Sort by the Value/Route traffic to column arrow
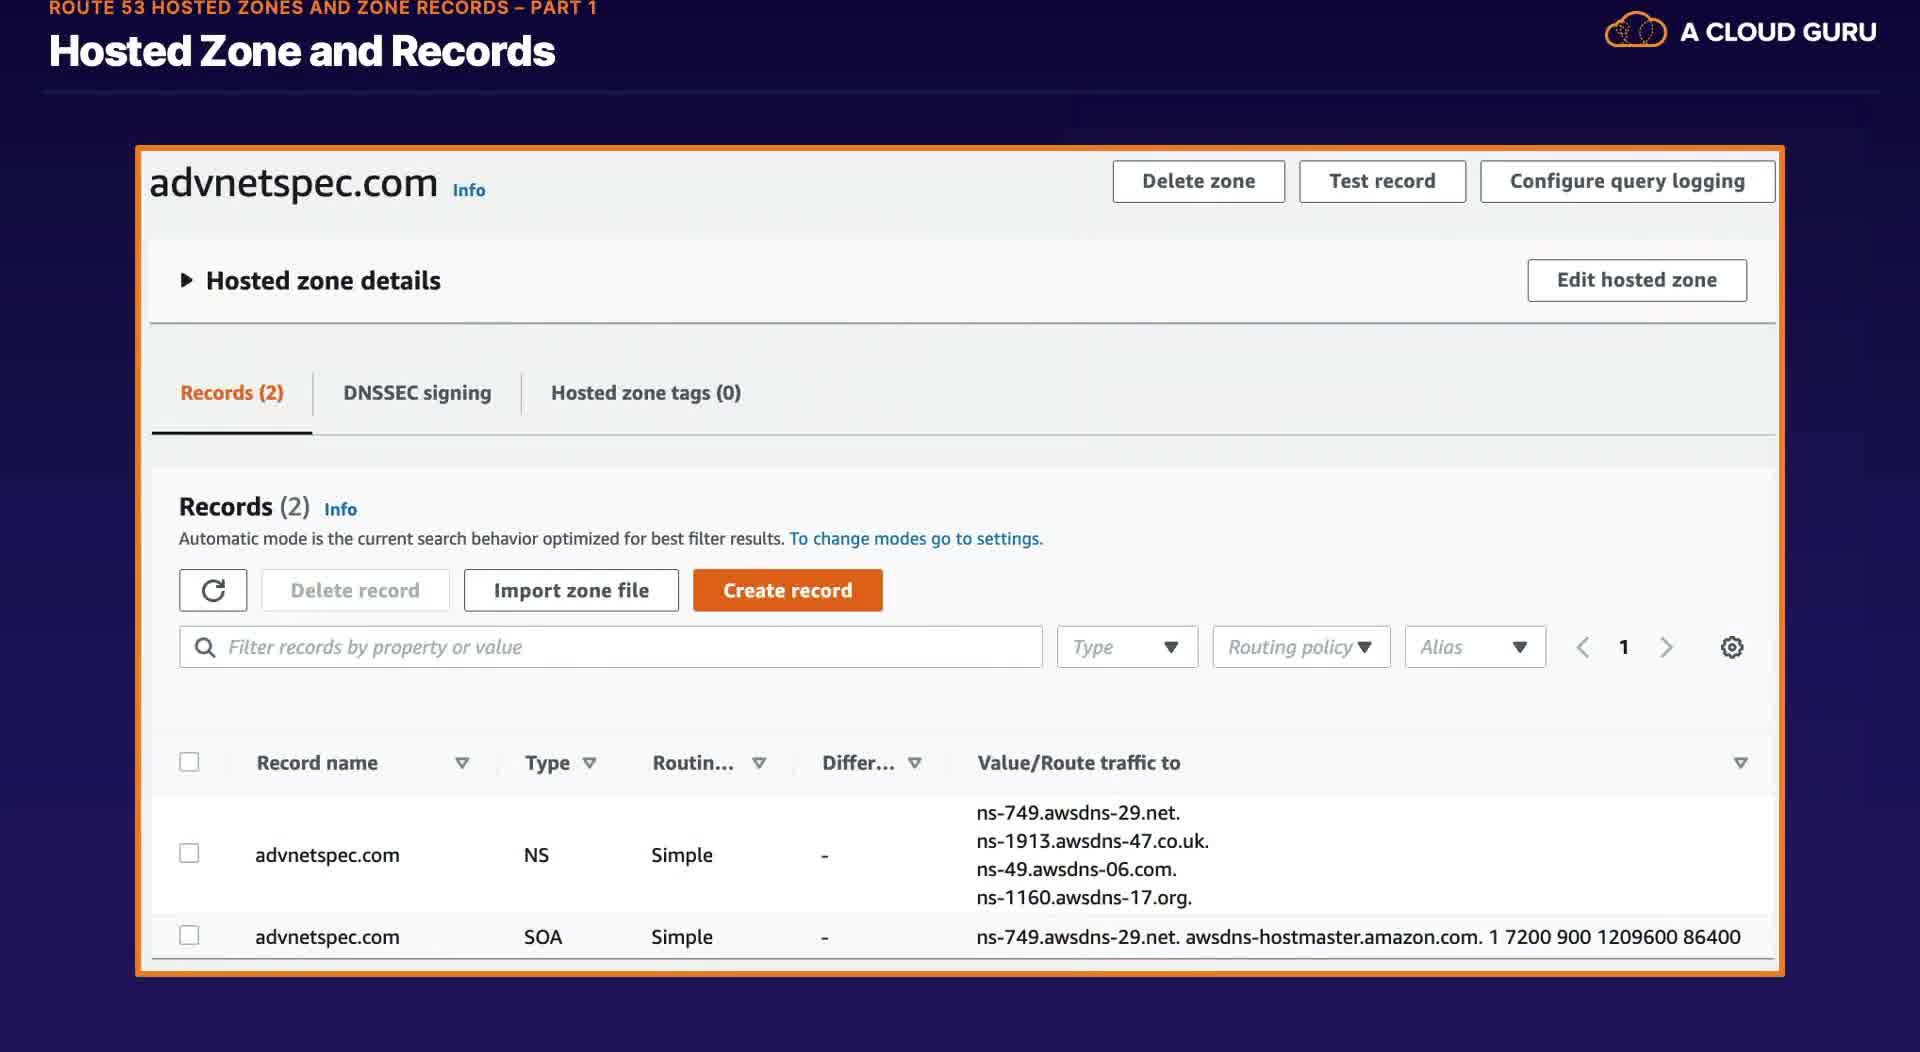 (1740, 763)
